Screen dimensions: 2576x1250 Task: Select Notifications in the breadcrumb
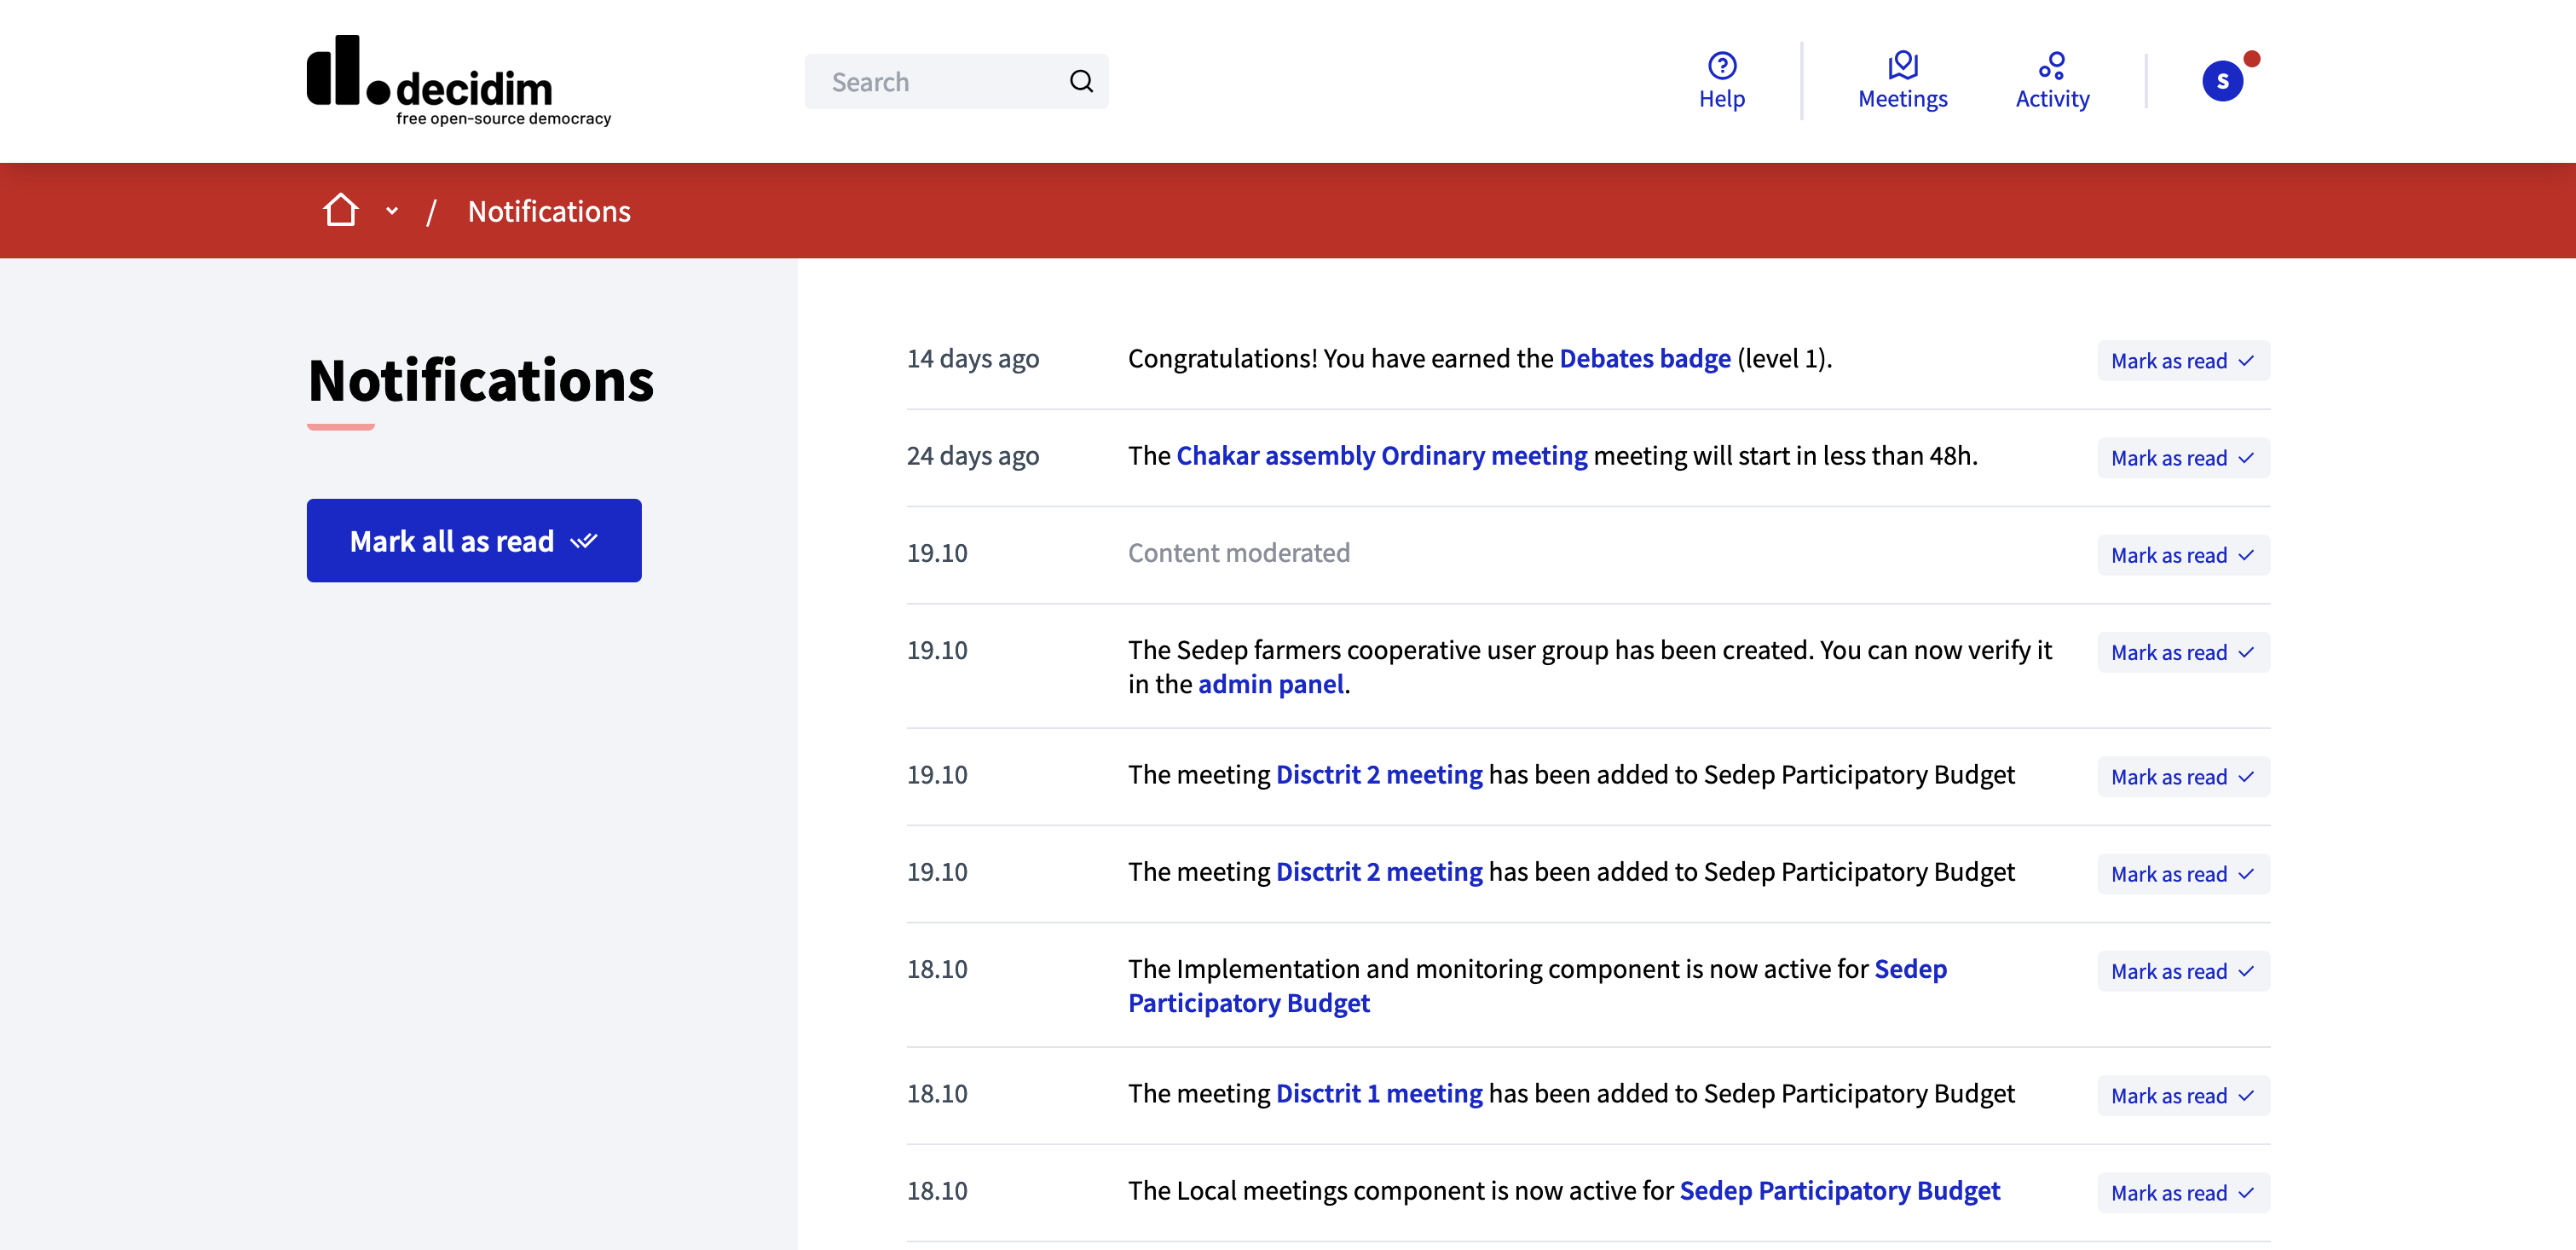pos(549,211)
